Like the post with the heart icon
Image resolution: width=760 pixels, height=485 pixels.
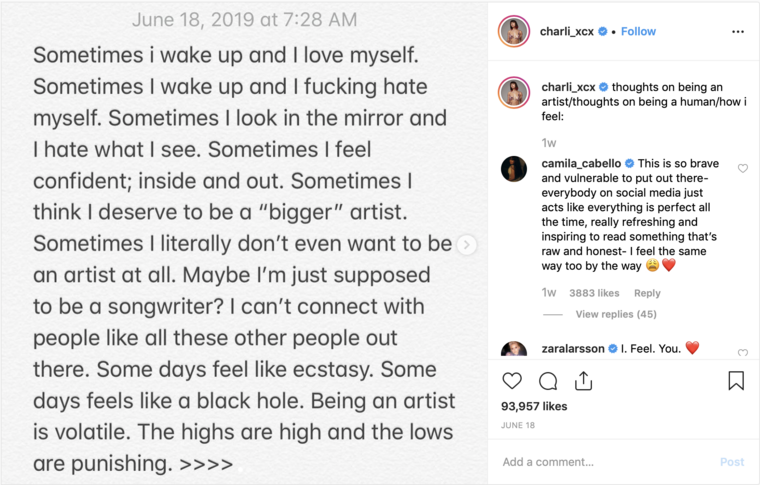pos(512,381)
